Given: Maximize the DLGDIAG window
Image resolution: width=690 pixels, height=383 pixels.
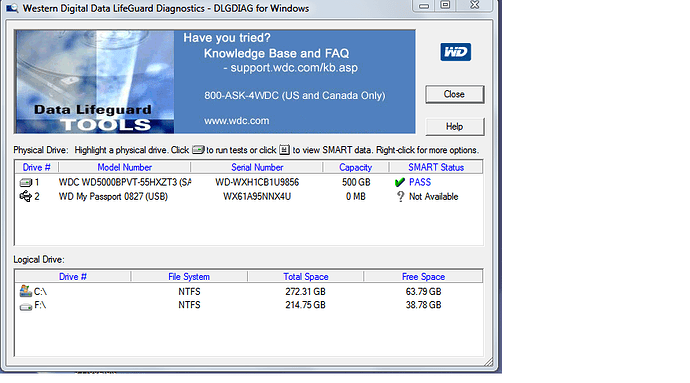Looking at the screenshot, I should pos(445,5).
